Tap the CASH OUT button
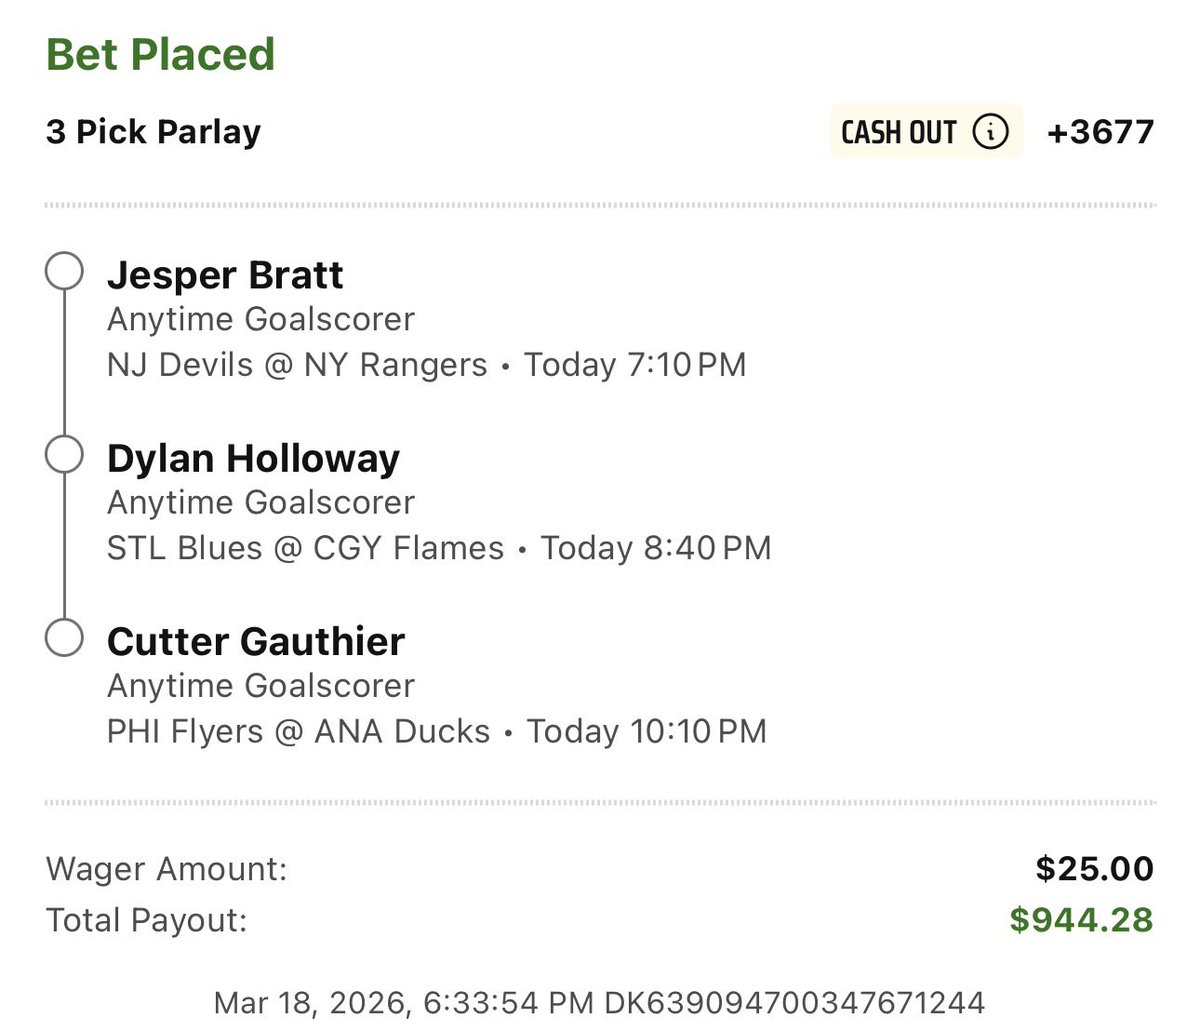1200x1031 pixels. (927, 132)
